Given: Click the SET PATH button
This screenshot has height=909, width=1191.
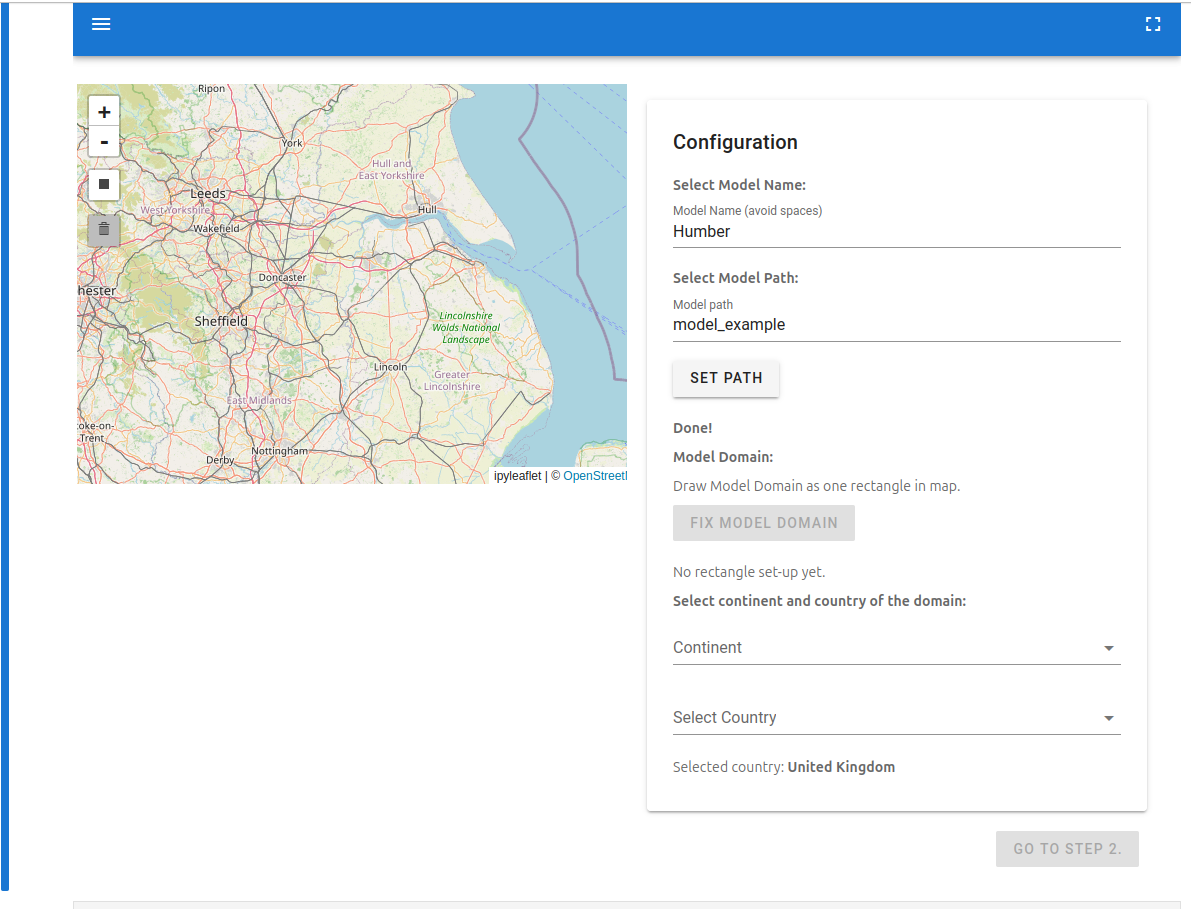Looking at the screenshot, I should tap(725, 378).
